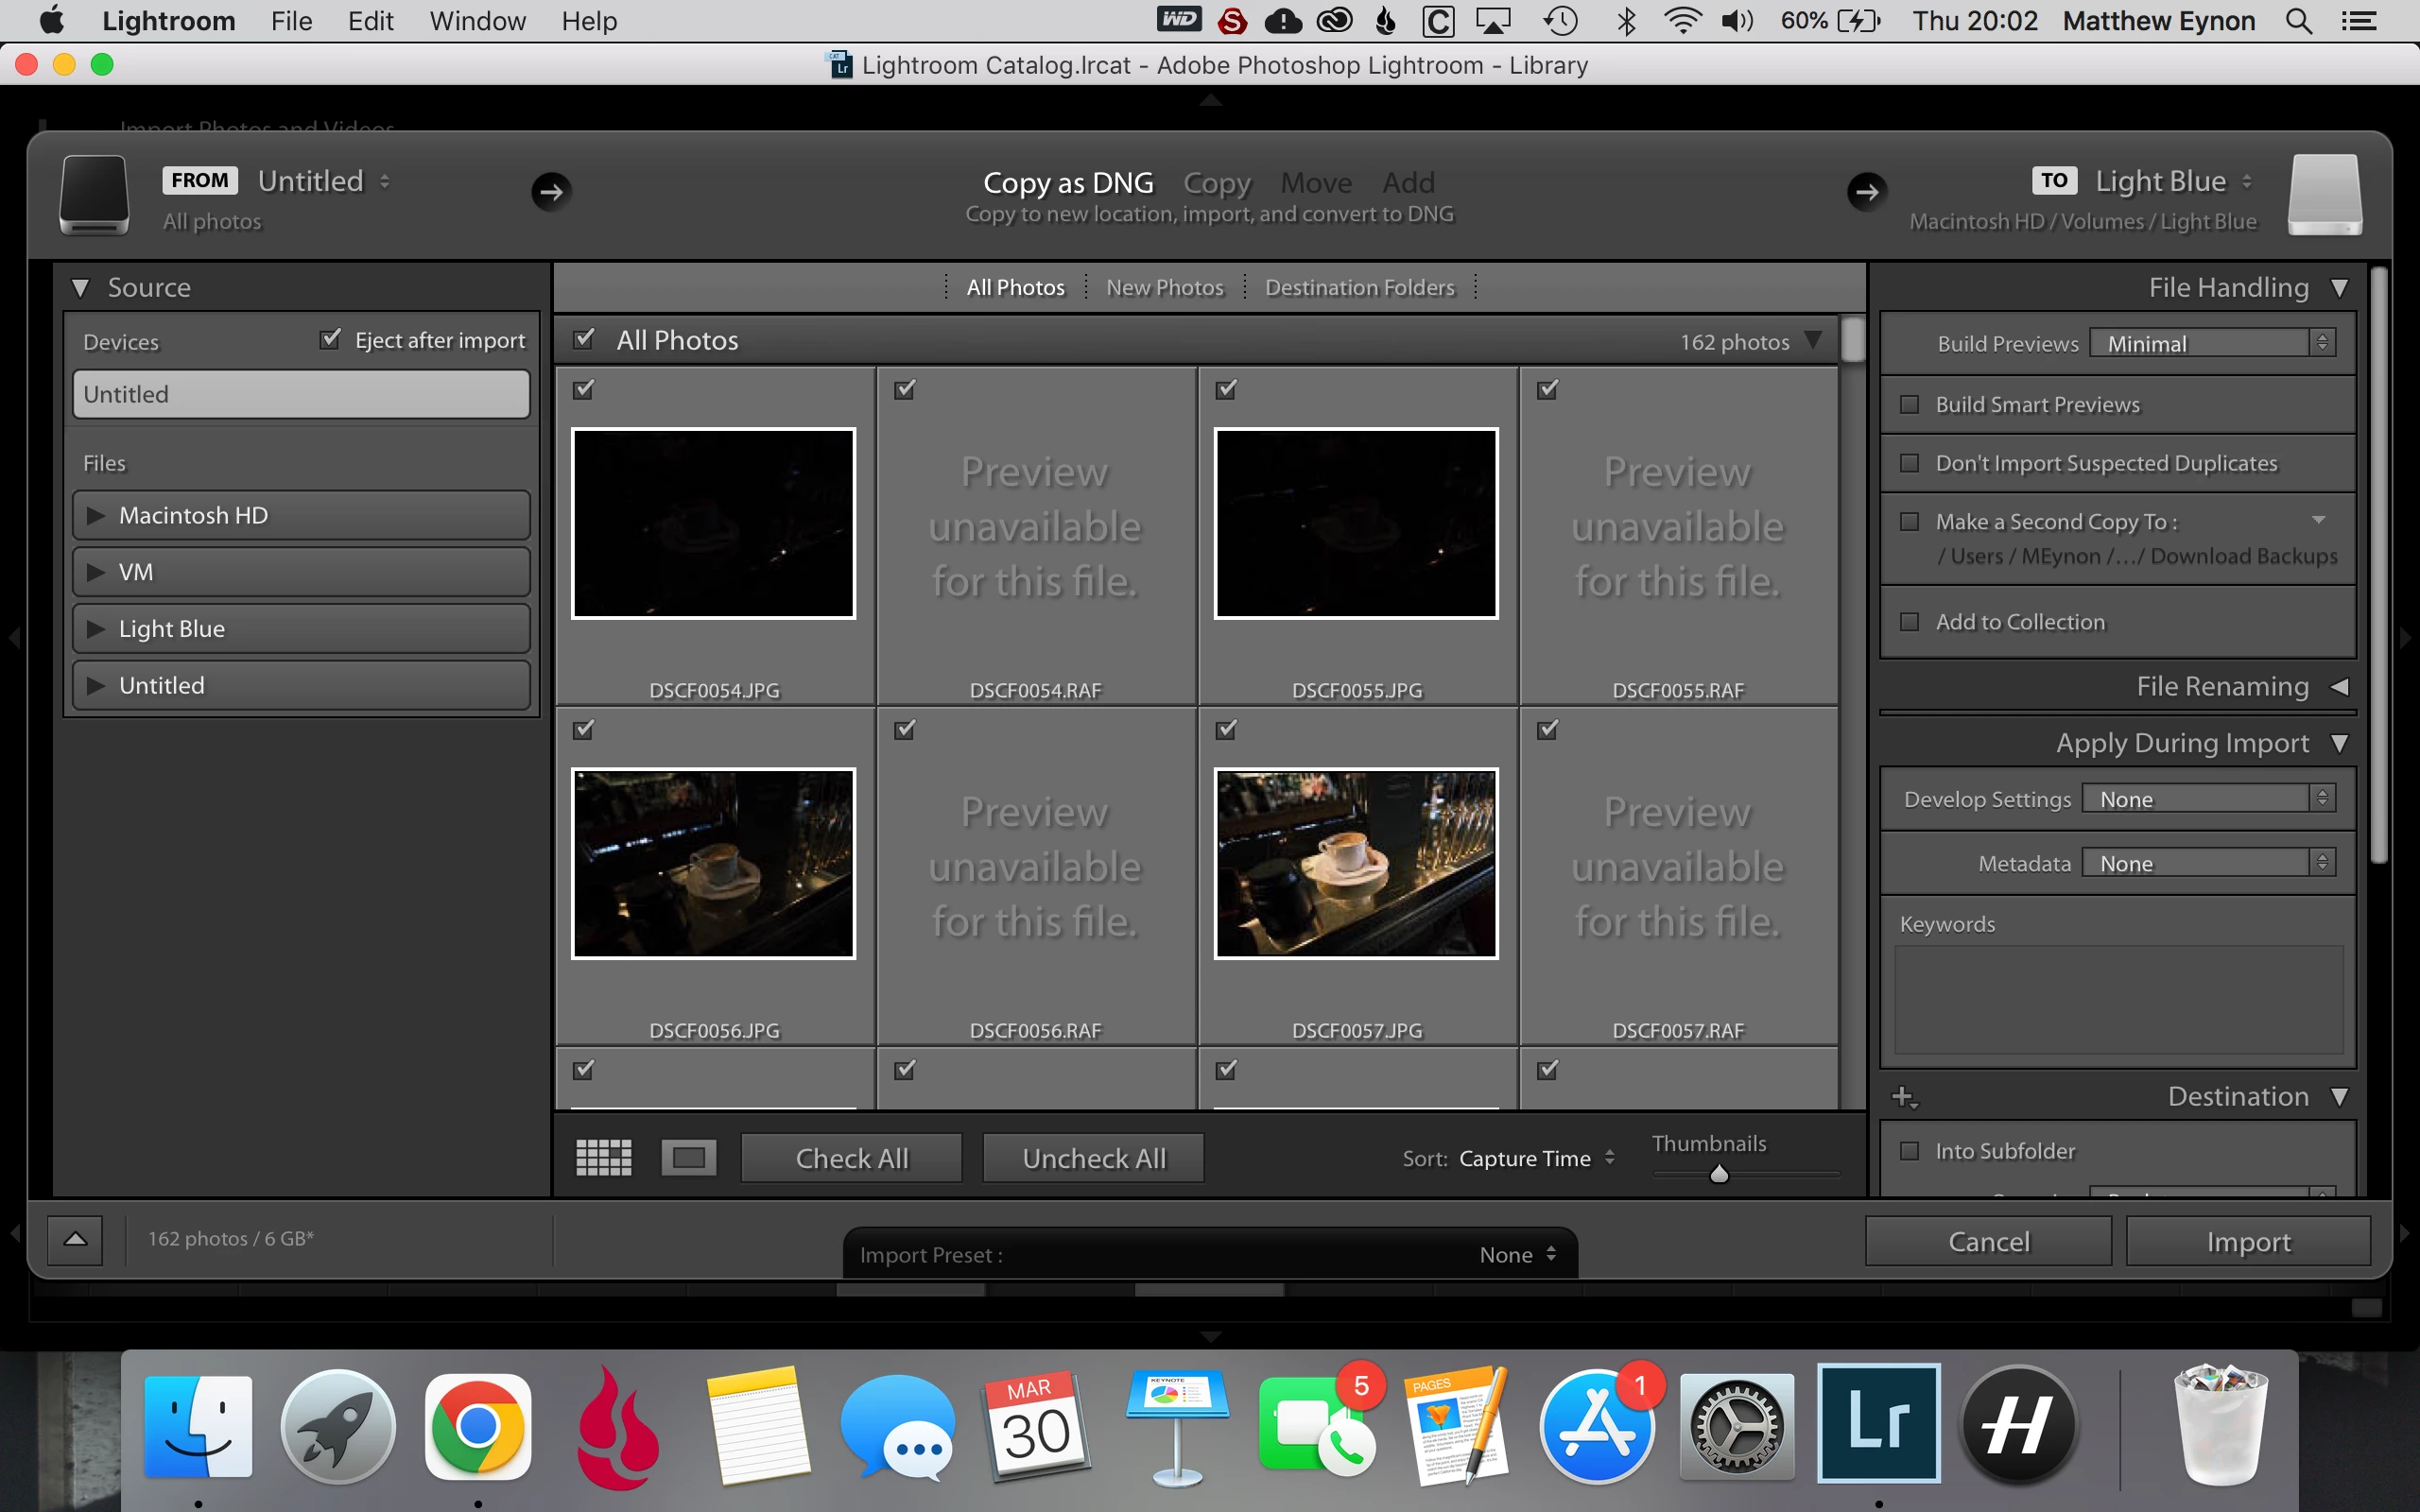The width and height of the screenshot is (2420, 1512).
Task: Expand the File Renaming panel
Action: point(2339,687)
